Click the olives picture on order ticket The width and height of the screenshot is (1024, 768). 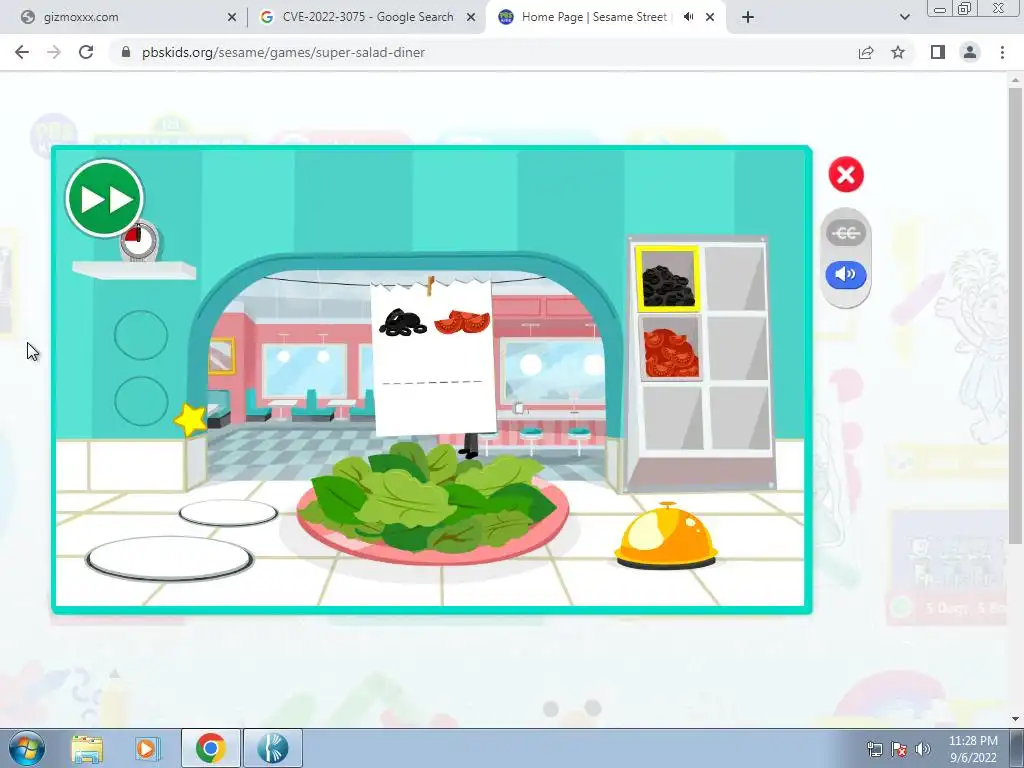coord(402,323)
